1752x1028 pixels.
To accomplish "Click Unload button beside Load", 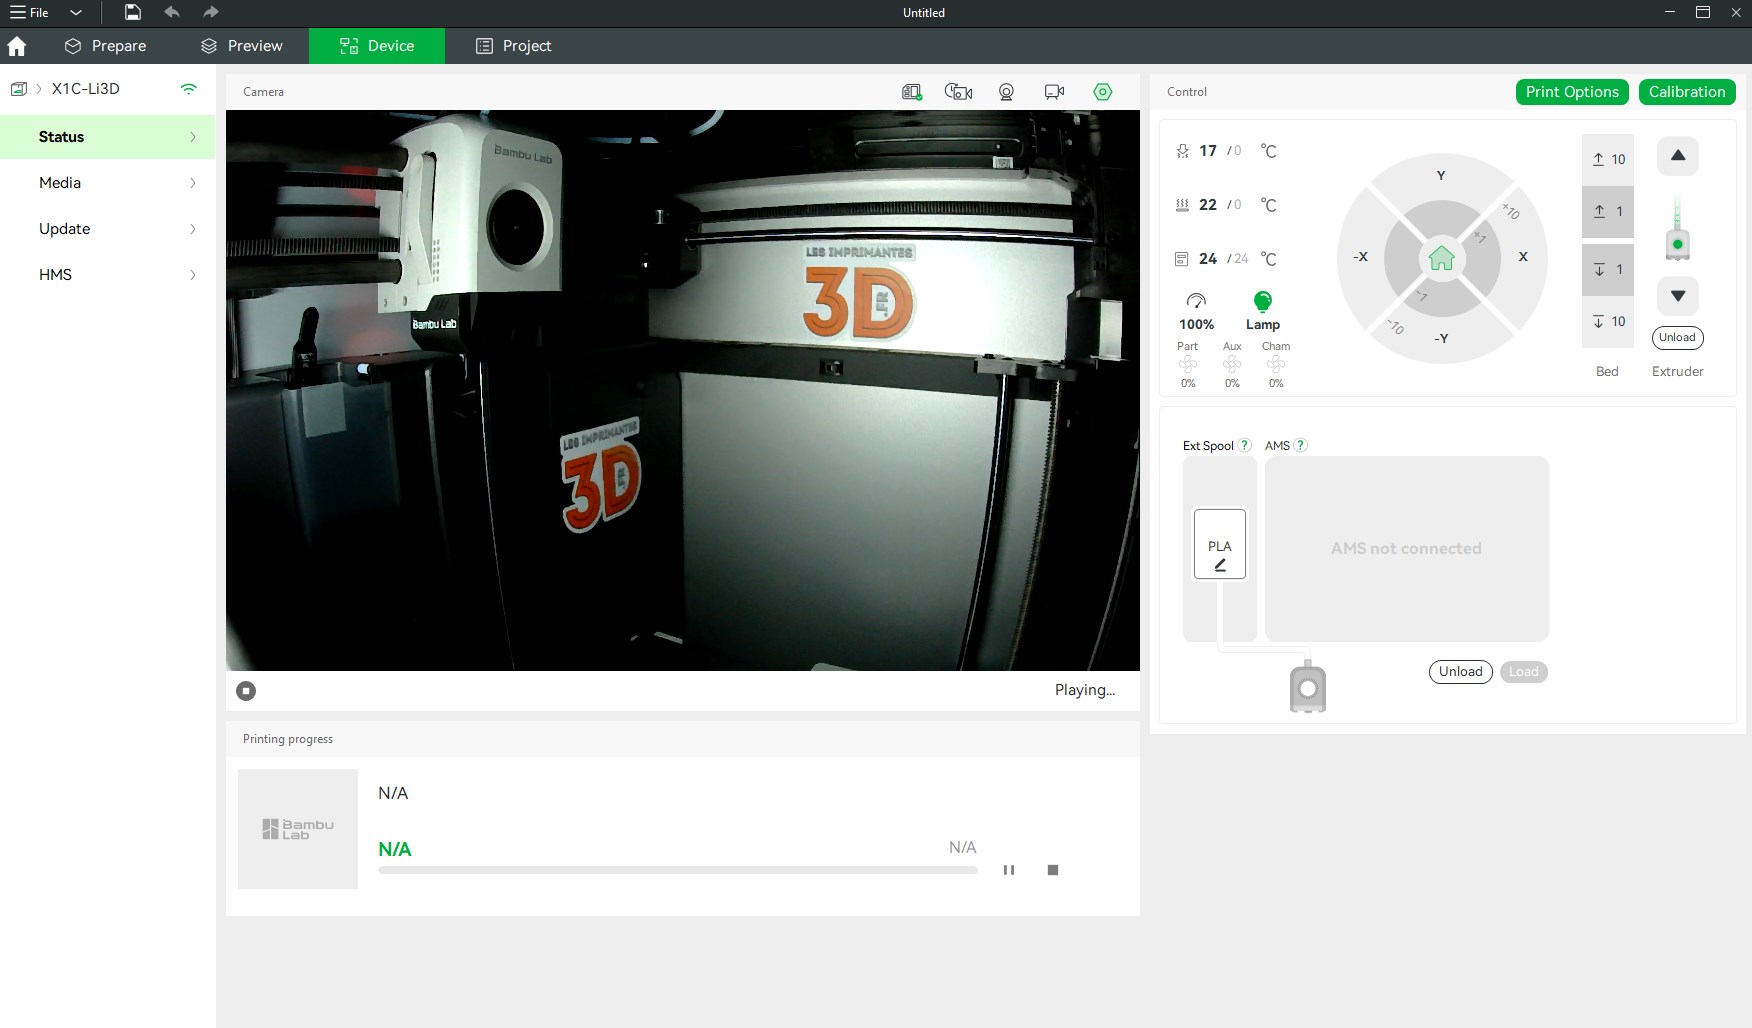I will coord(1461,672).
